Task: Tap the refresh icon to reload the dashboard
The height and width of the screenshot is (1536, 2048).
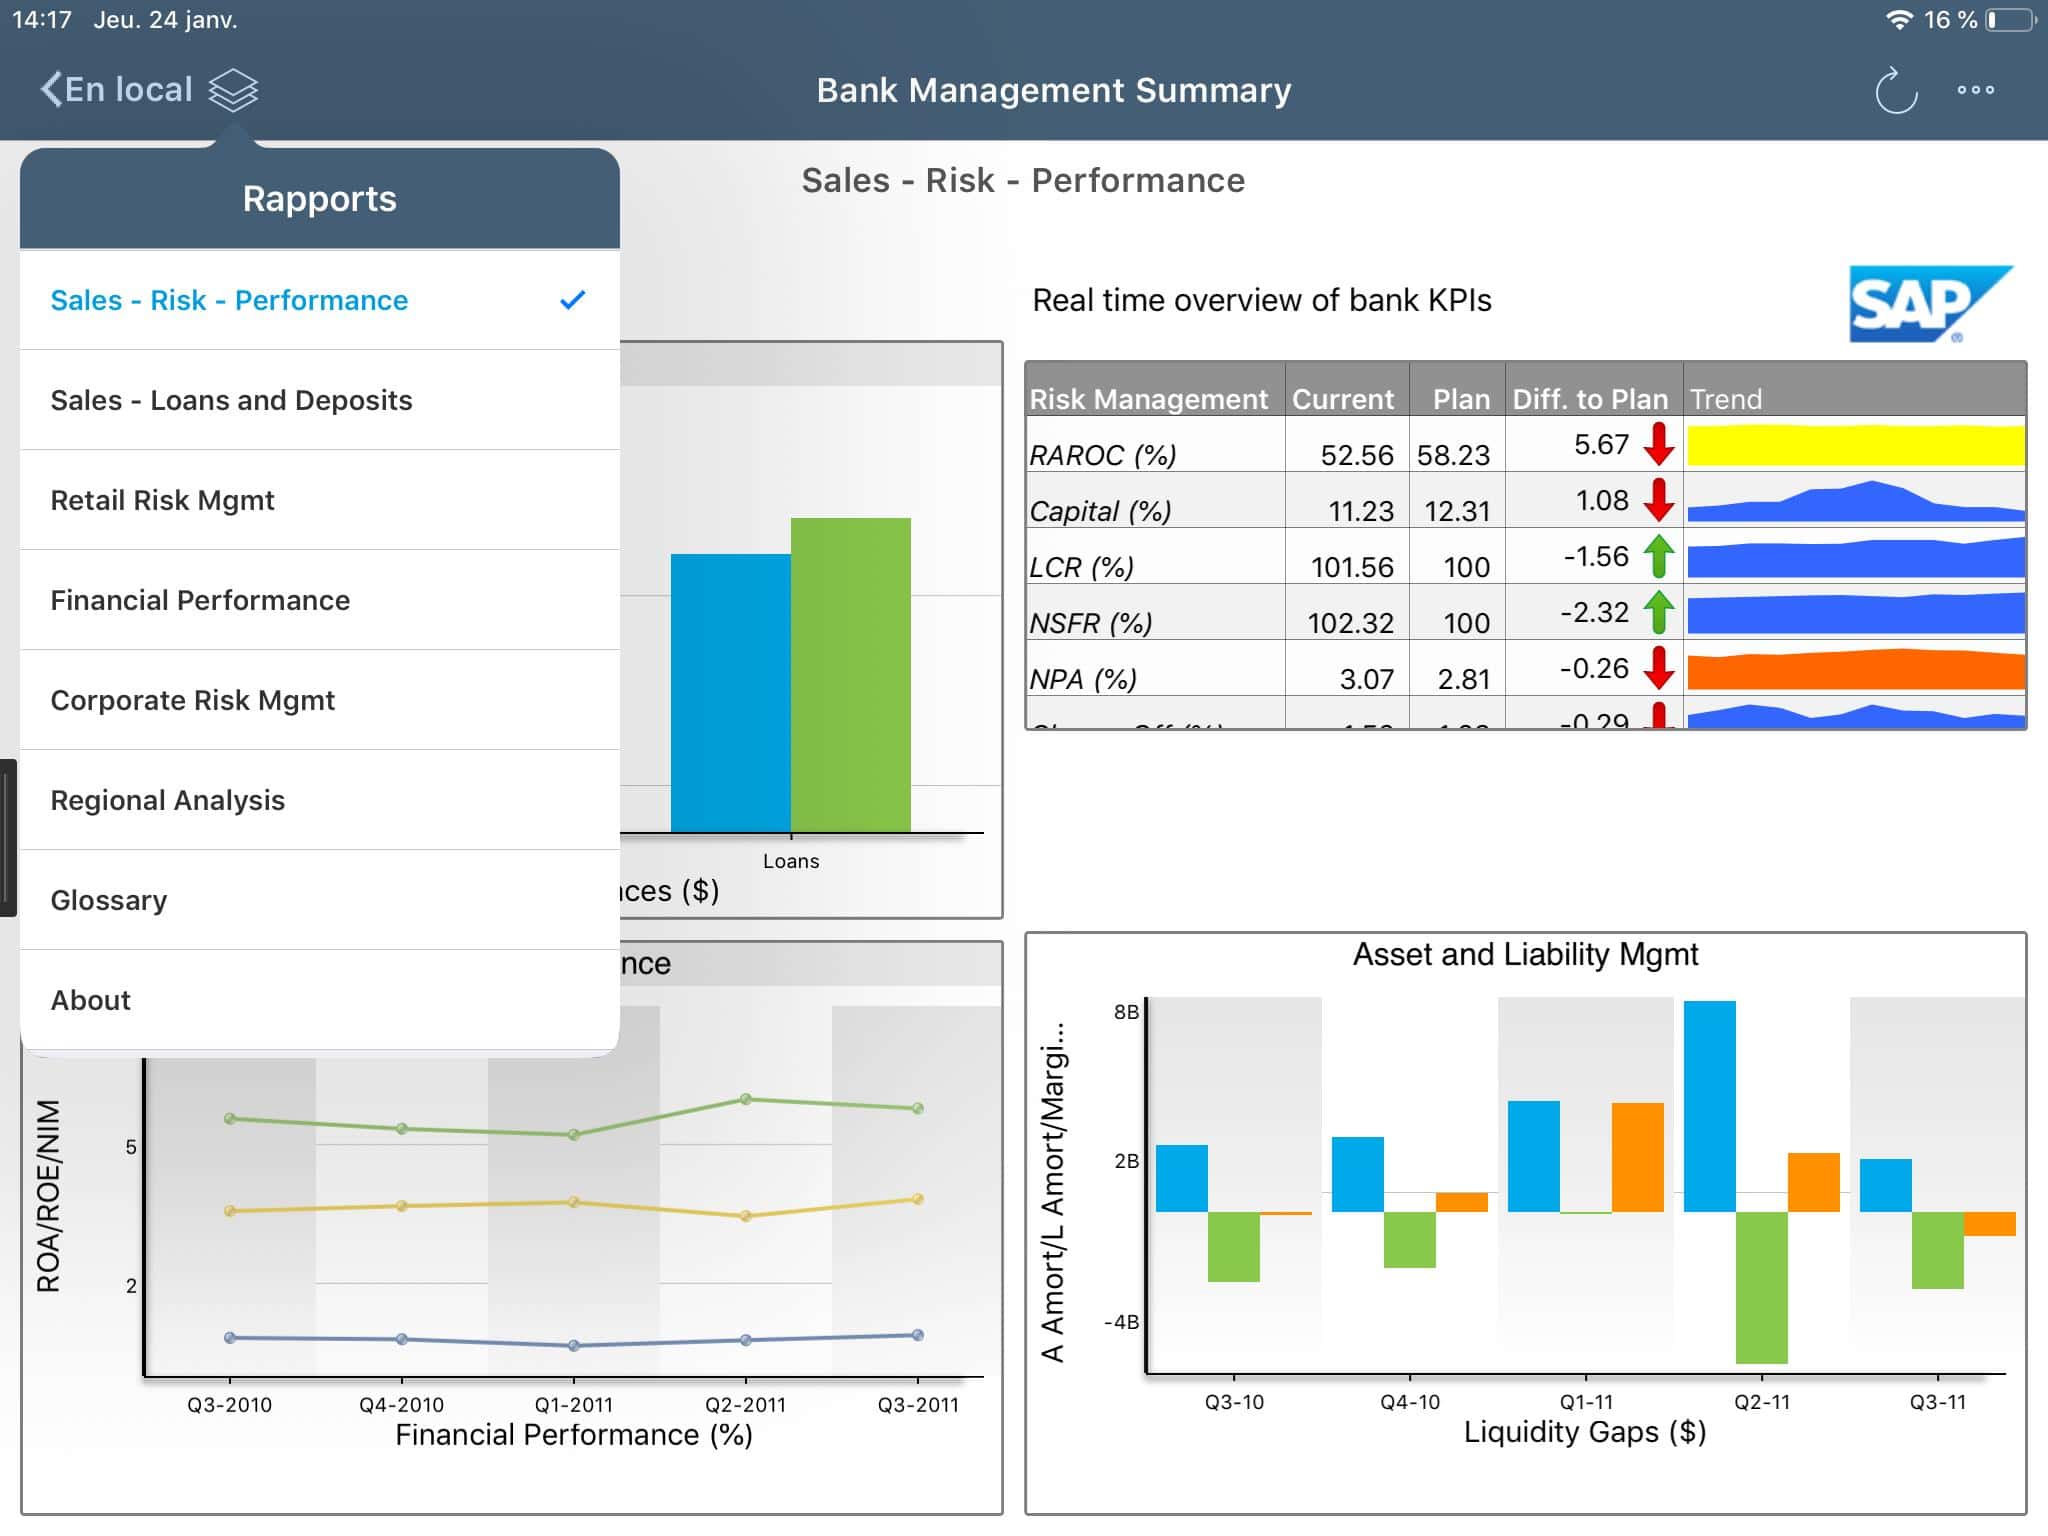Action: (1895, 89)
